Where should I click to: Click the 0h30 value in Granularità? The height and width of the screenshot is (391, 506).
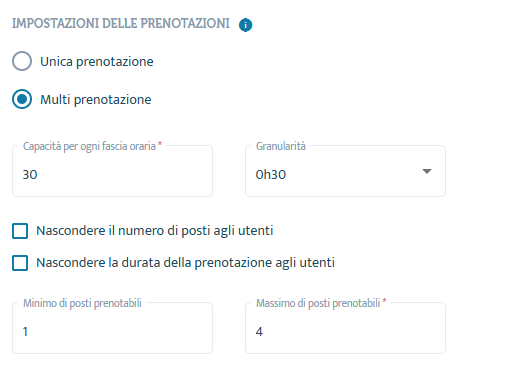271,175
